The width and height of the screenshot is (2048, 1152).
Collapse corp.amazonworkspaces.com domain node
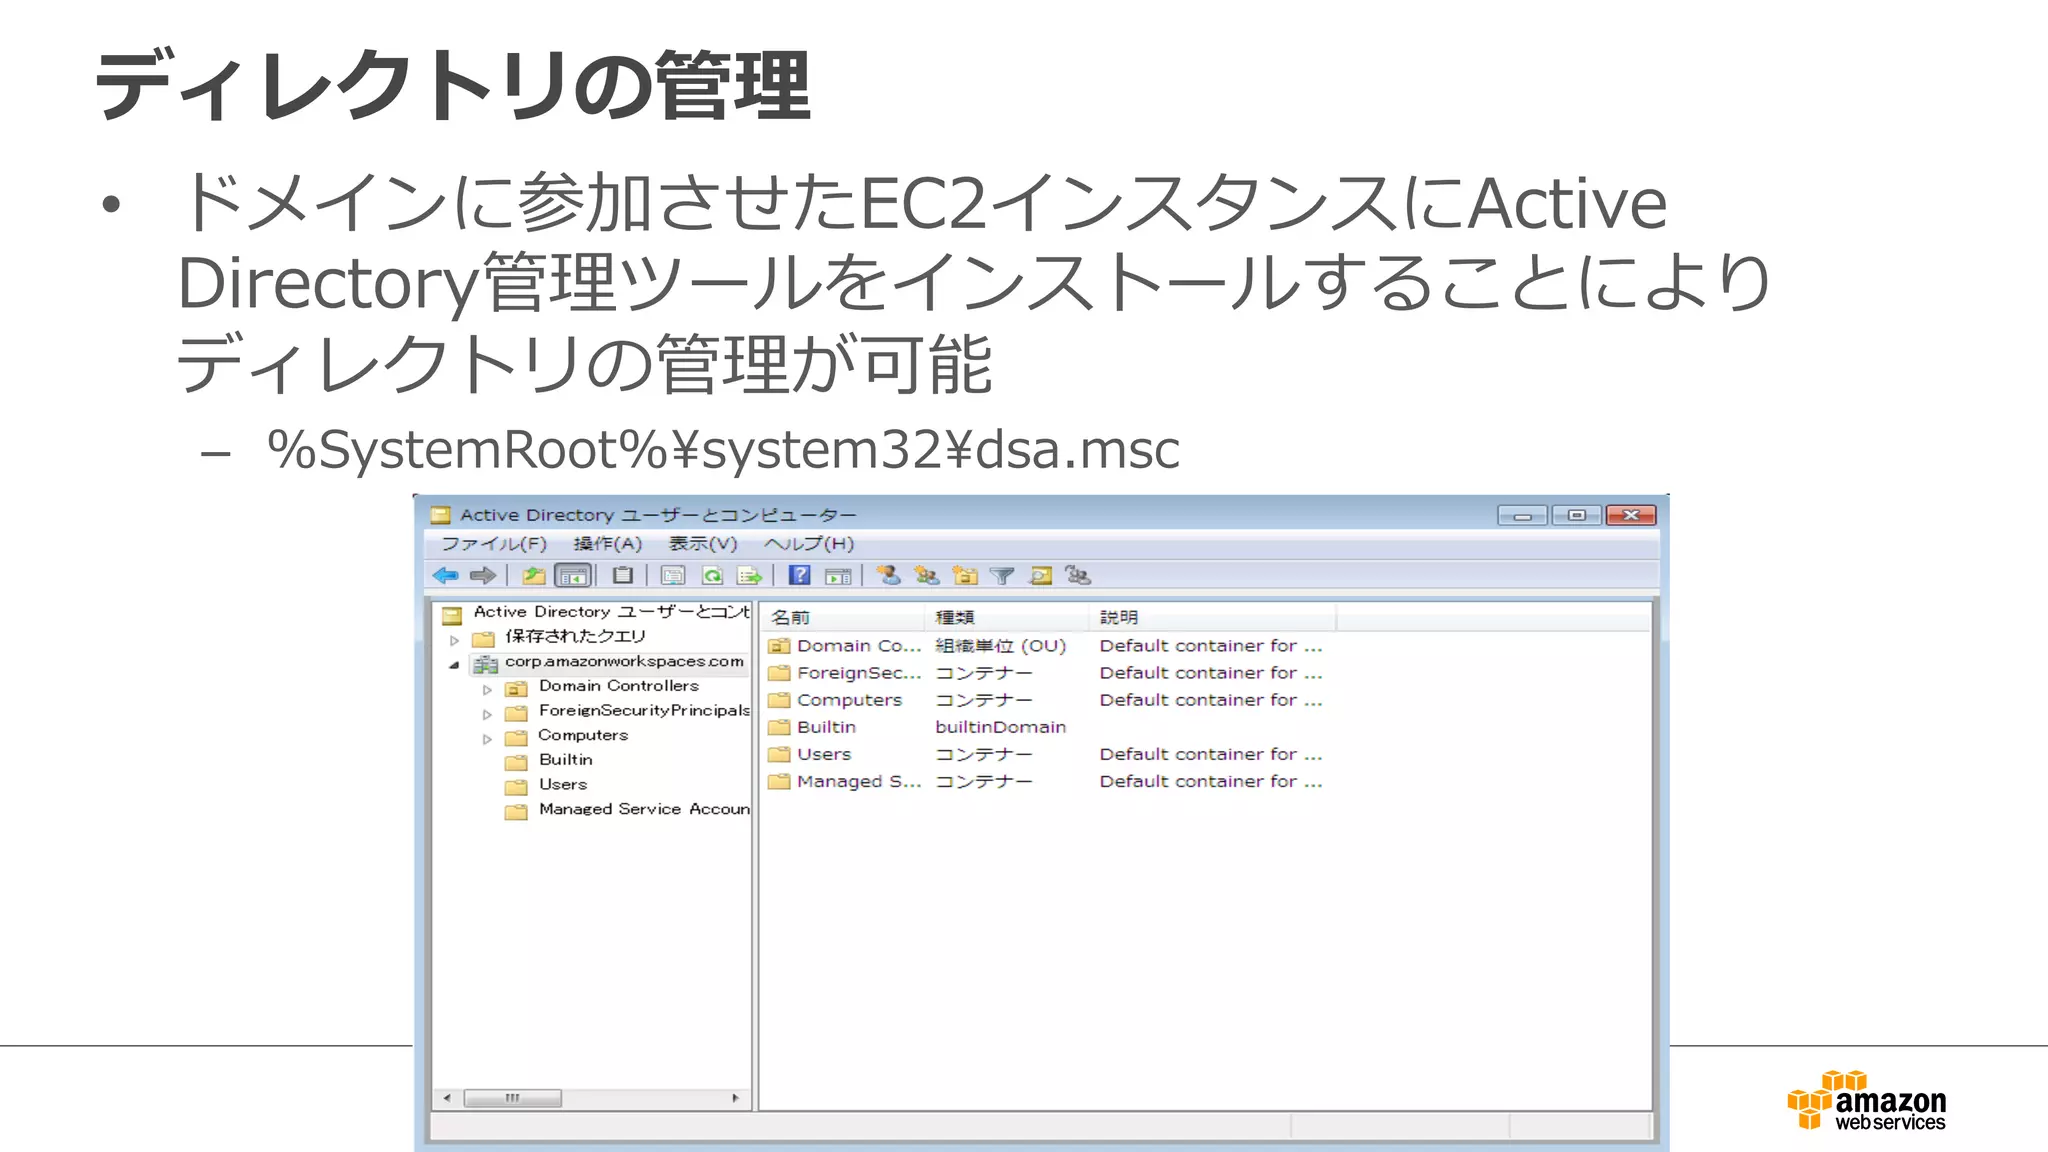pyautogui.click(x=454, y=664)
